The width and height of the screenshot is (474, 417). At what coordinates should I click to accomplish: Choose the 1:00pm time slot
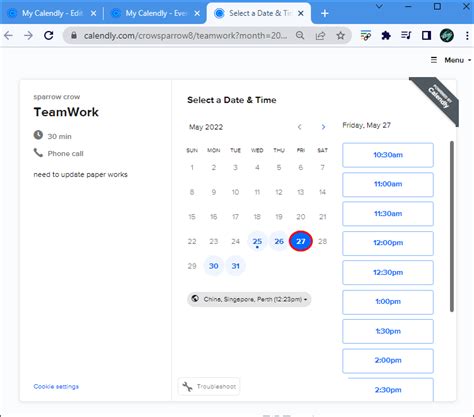click(x=388, y=302)
